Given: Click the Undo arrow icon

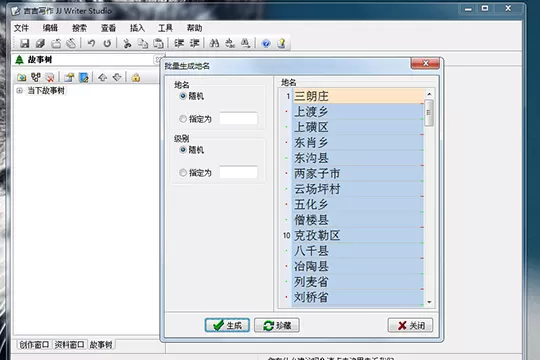Looking at the screenshot, I should click(x=91, y=43).
